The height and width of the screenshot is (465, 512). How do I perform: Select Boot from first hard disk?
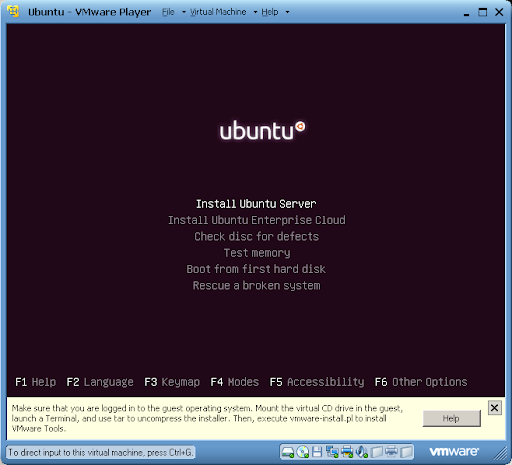[x=256, y=269]
